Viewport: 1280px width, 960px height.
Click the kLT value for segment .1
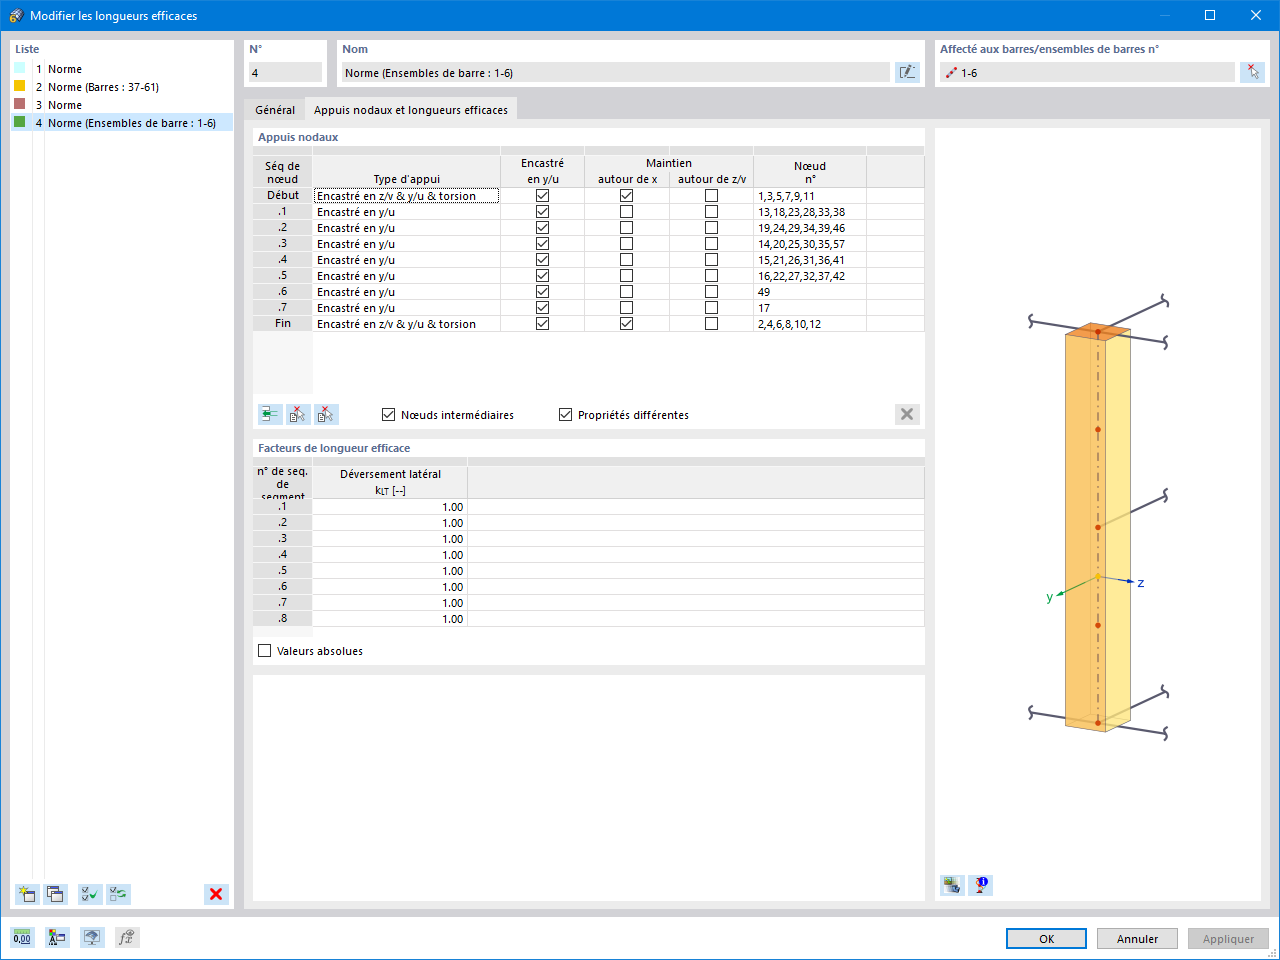click(x=390, y=507)
